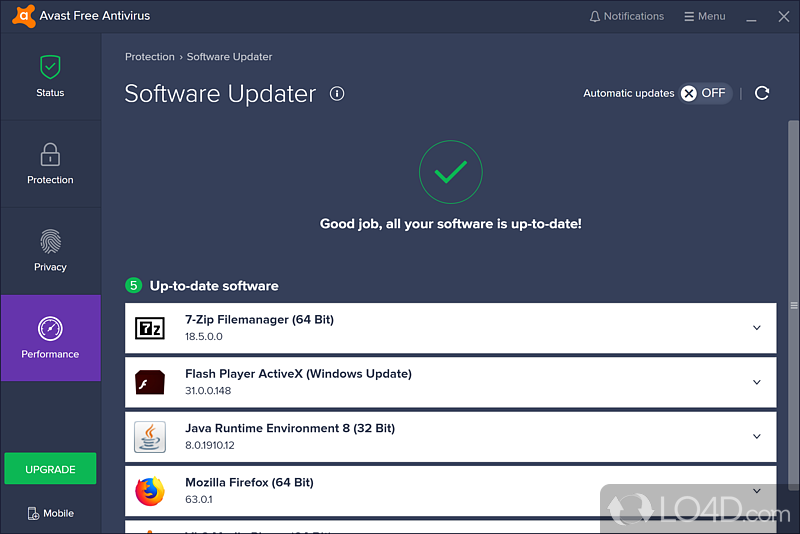800x534 pixels.
Task: Open the Status shield section
Action: (51, 77)
